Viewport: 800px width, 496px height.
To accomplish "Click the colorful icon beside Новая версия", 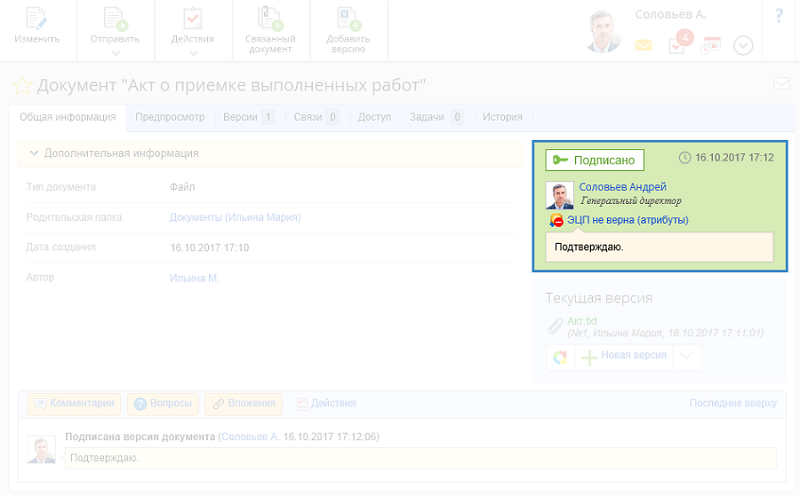I will (560, 357).
